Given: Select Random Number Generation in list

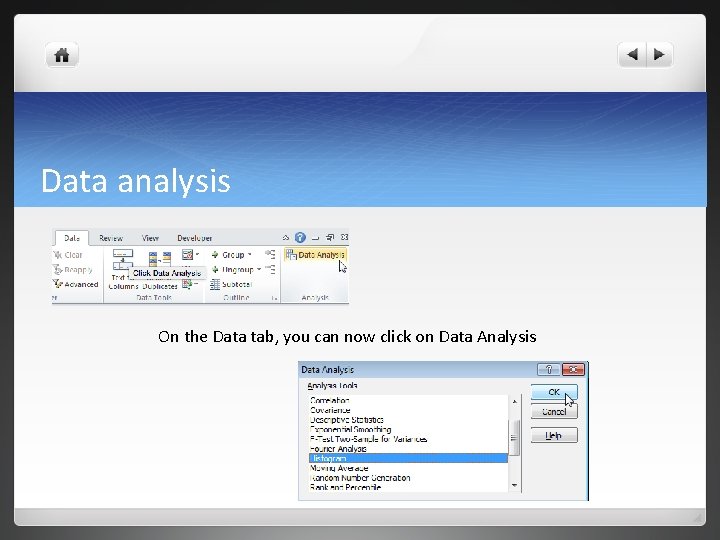Looking at the screenshot, I should [x=408, y=478].
